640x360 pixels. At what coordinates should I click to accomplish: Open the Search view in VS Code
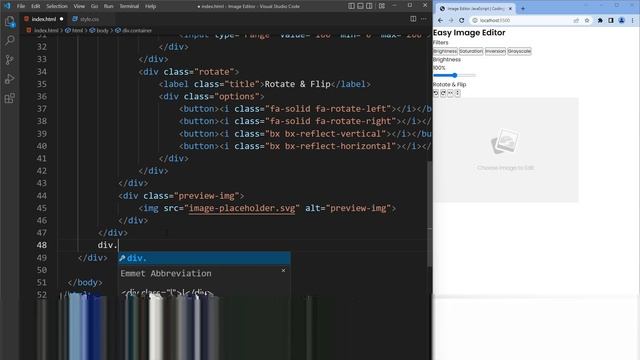9,40
